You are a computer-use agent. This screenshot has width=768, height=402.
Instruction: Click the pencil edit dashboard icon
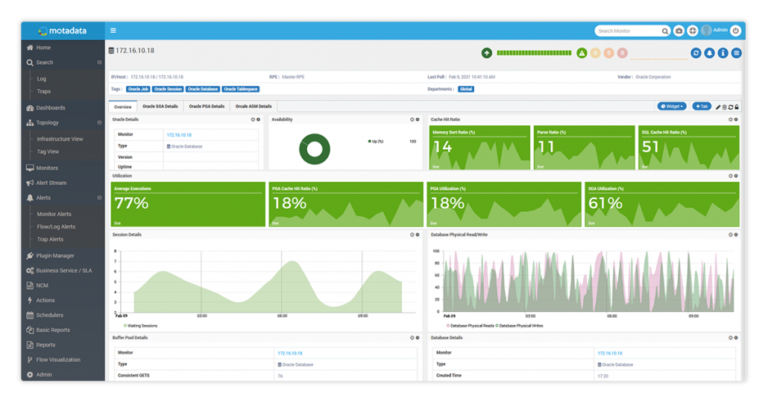pyautogui.click(x=718, y=107)
